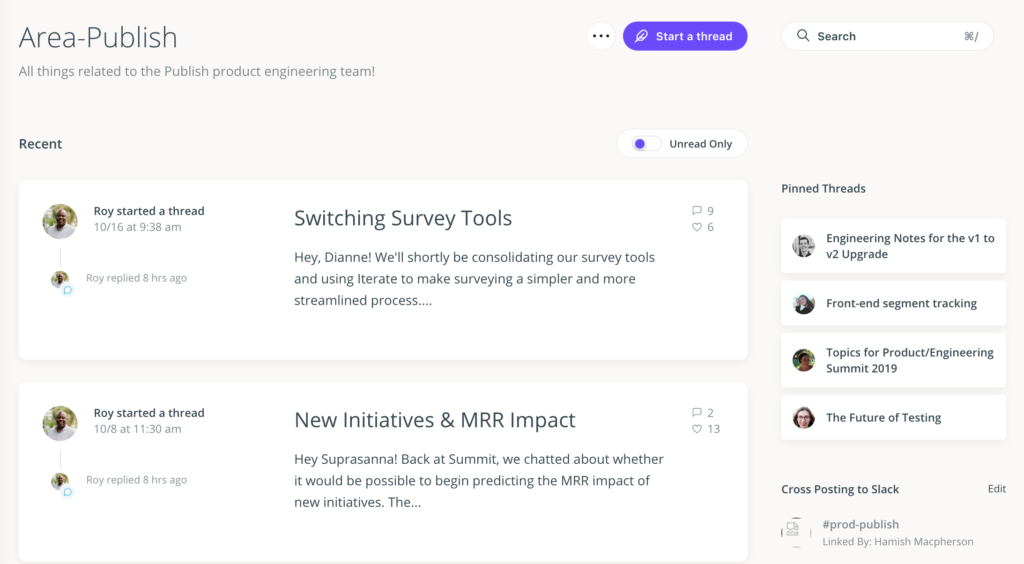The height and width of the screenshot is (564, 1024).
Task: Click heart icon on New Initiatives thread
Action: [x=697, y=429]
